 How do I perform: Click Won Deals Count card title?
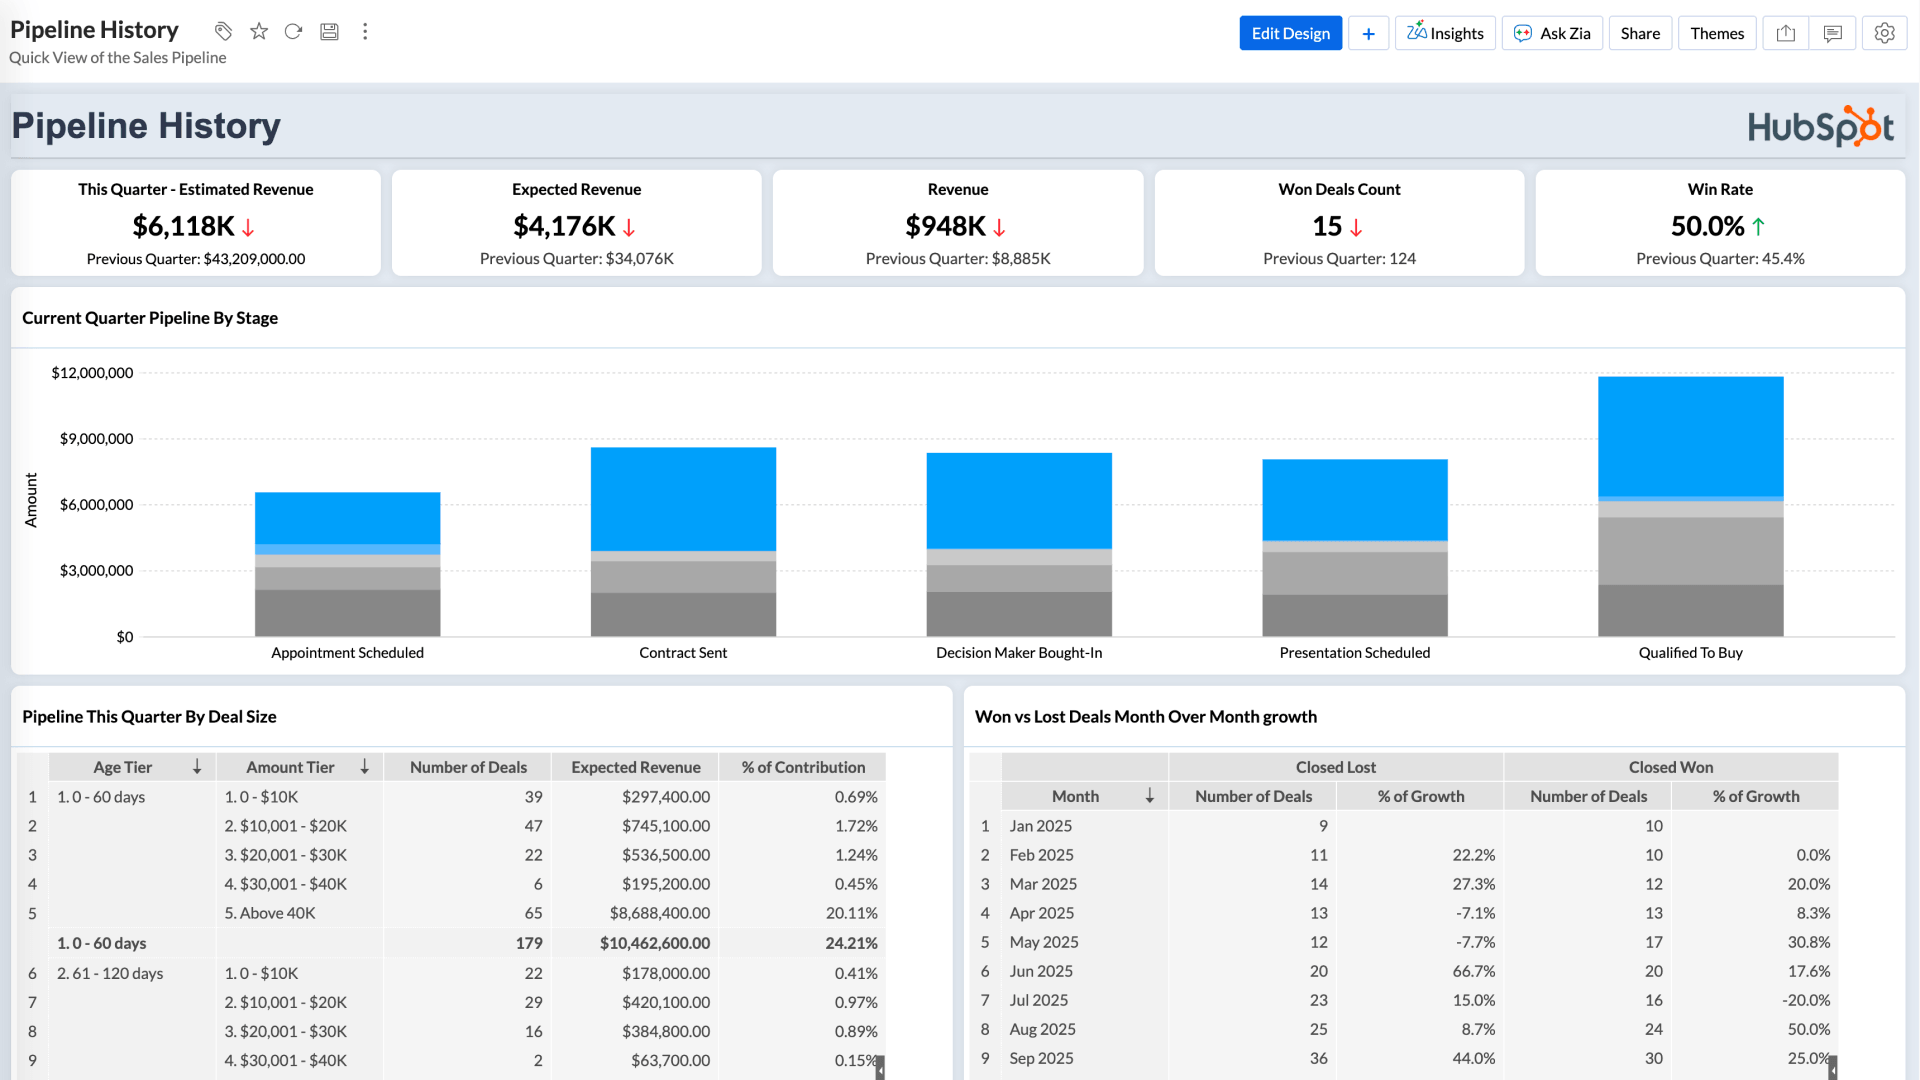coord(1339,189)
